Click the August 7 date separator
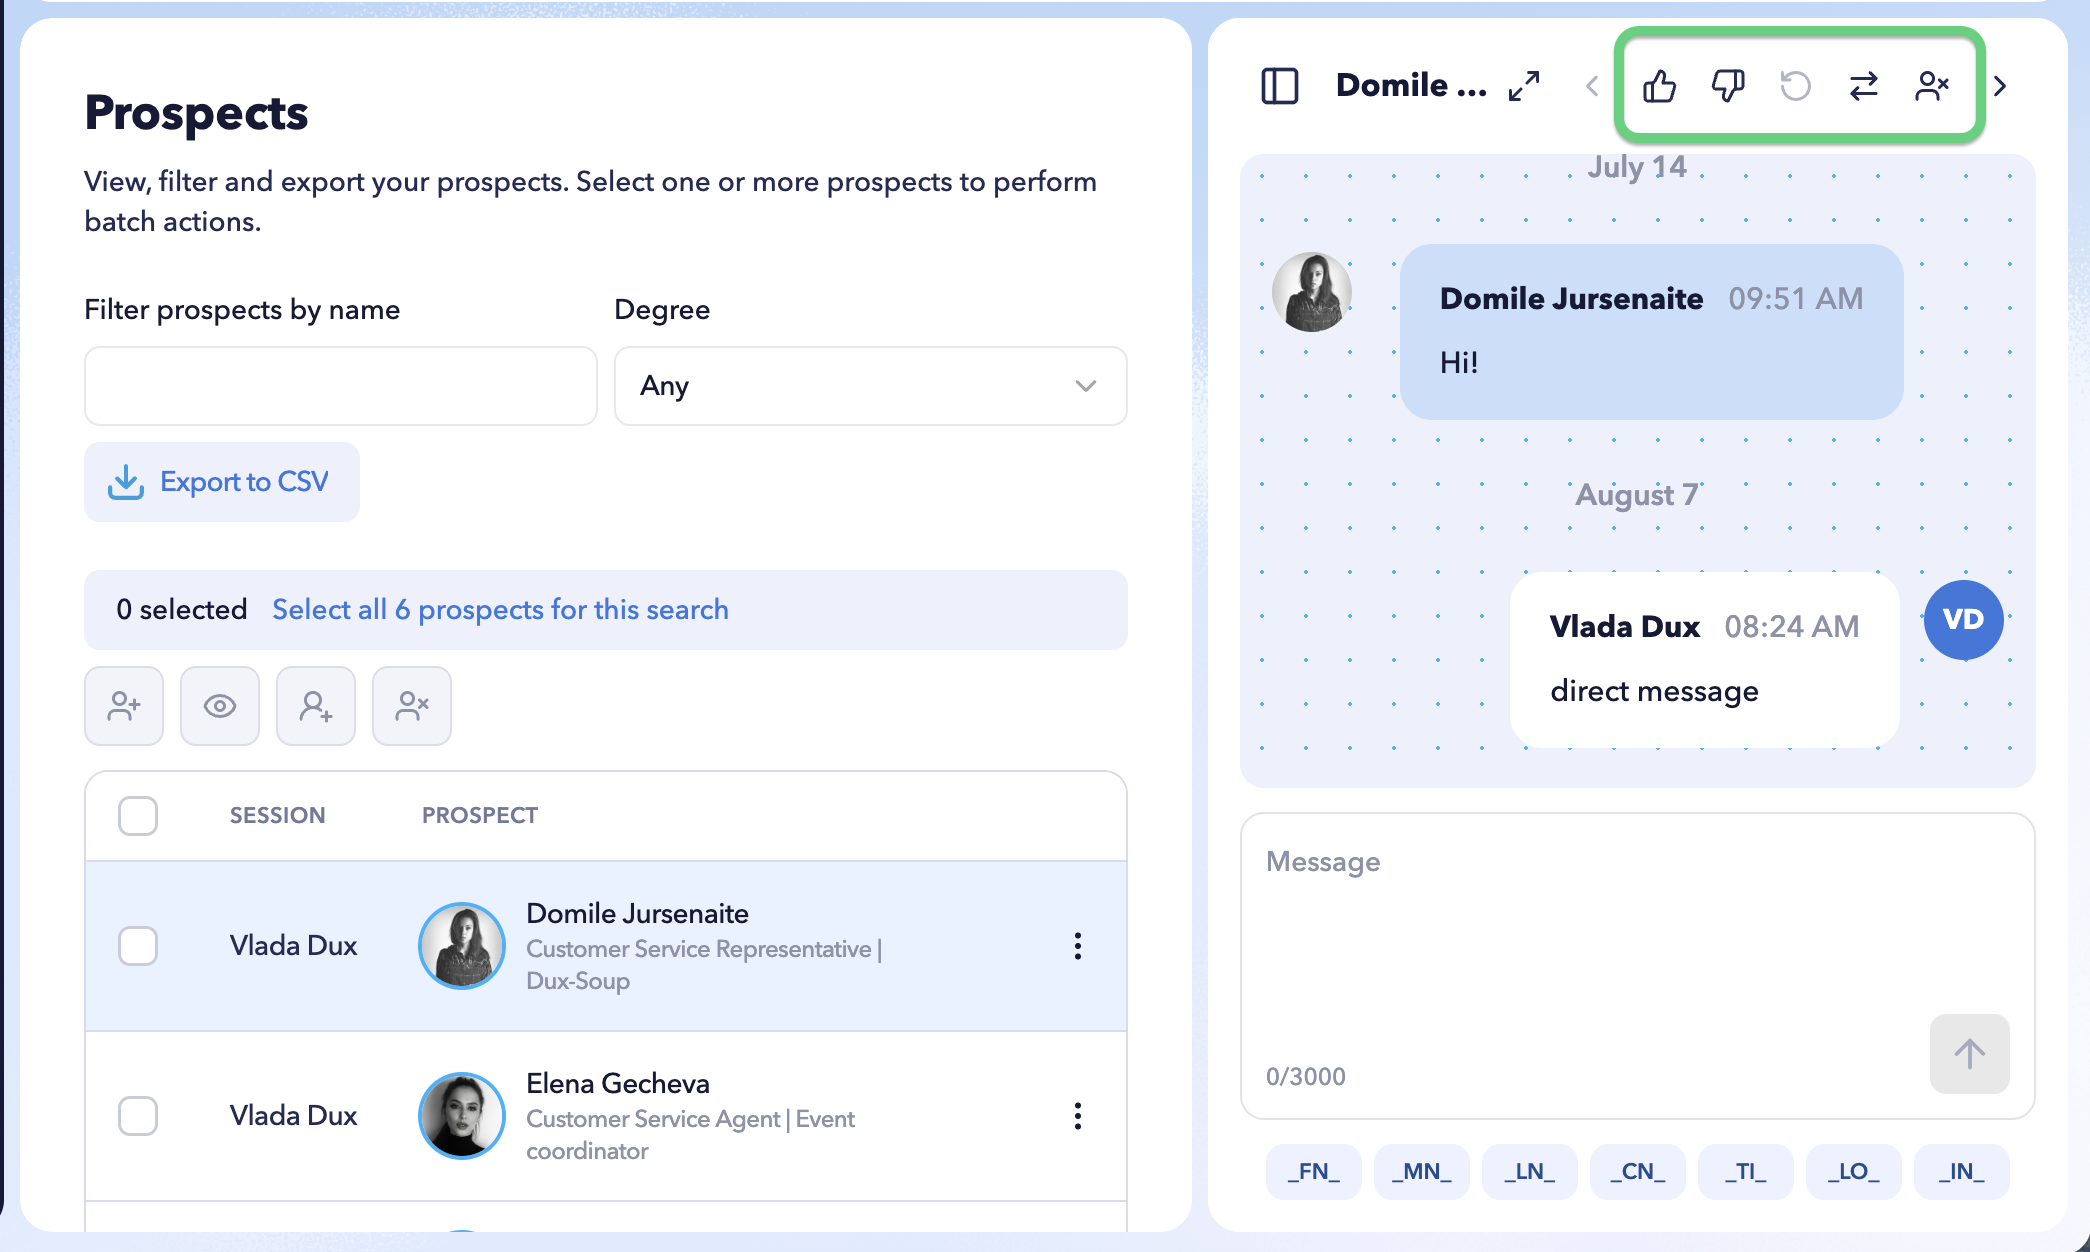2090x1252 pixels. 1637,495
